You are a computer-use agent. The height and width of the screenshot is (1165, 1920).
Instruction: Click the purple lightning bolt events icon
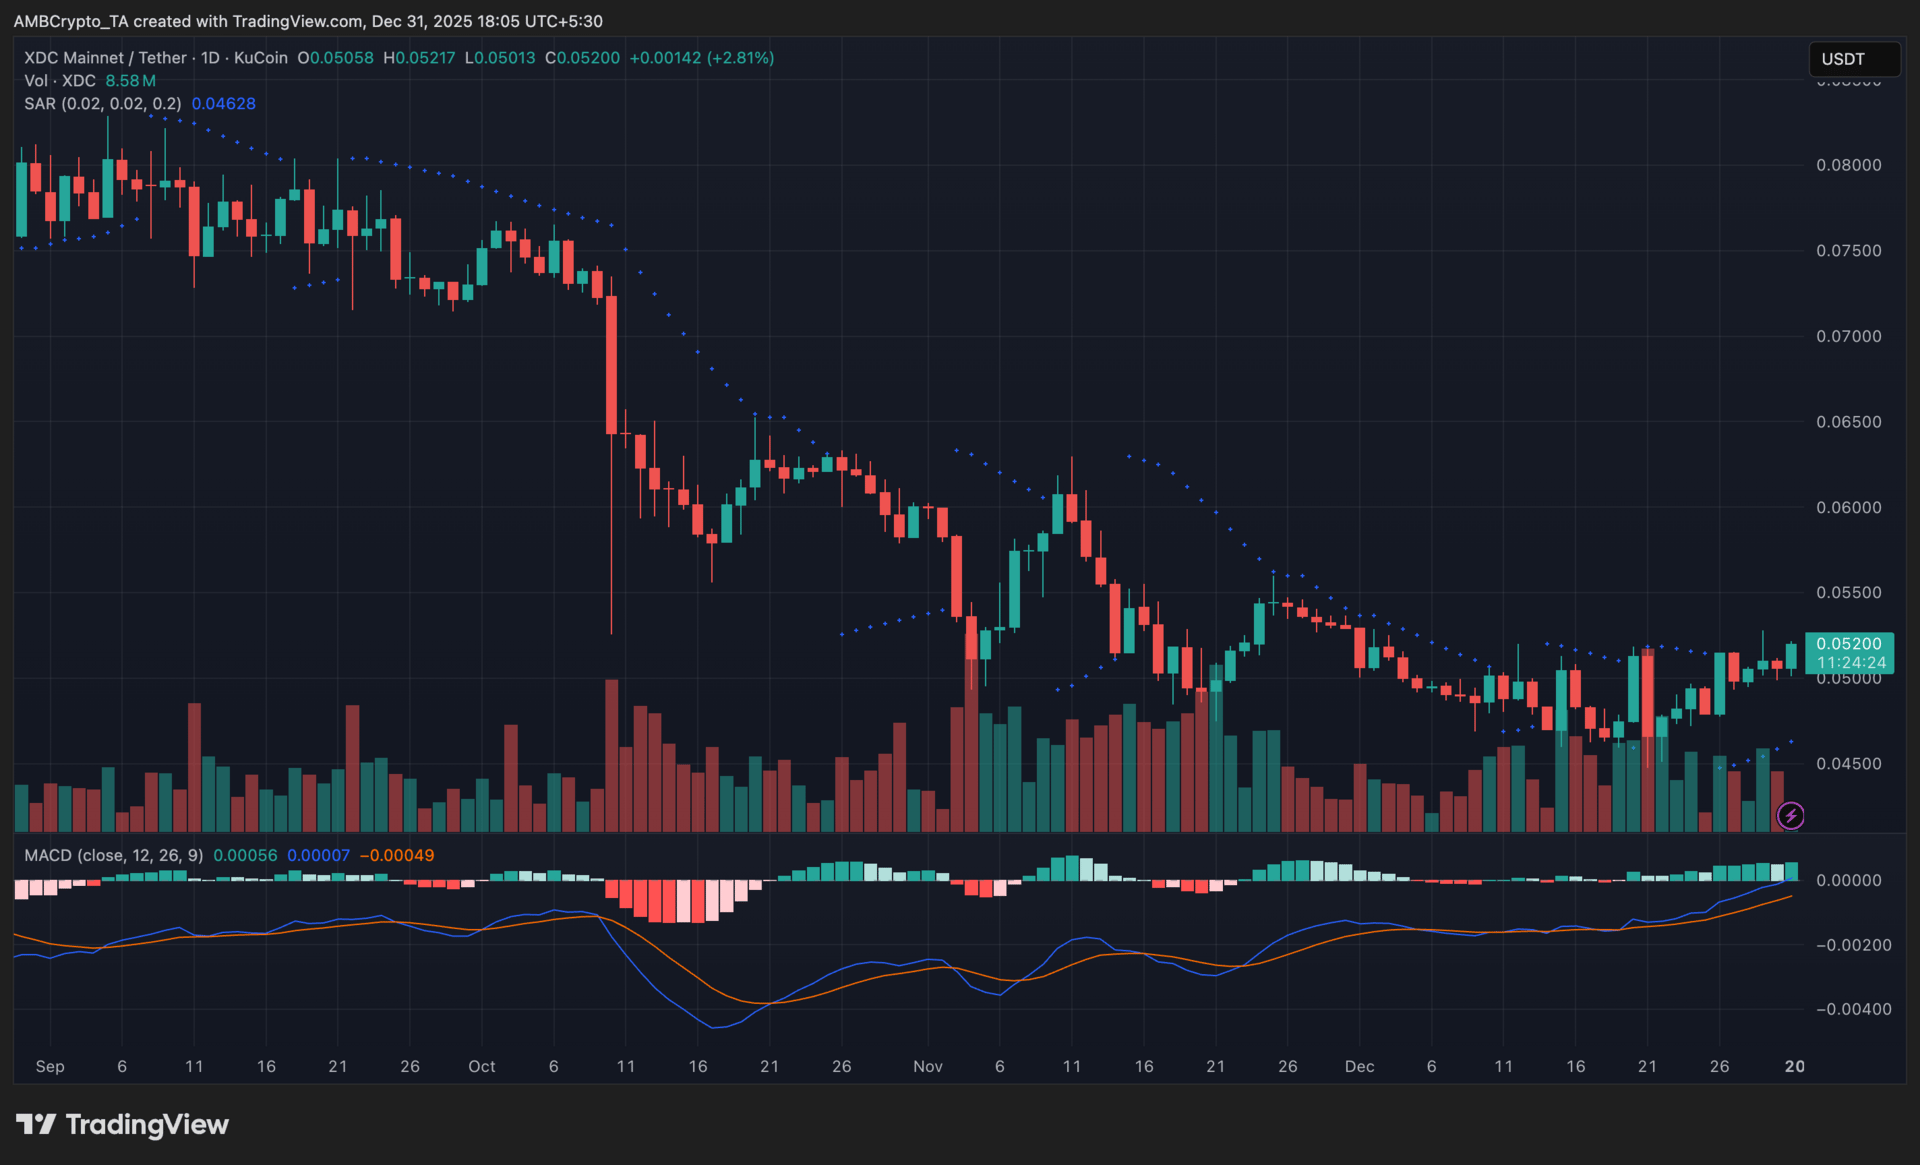[1790, 816]
